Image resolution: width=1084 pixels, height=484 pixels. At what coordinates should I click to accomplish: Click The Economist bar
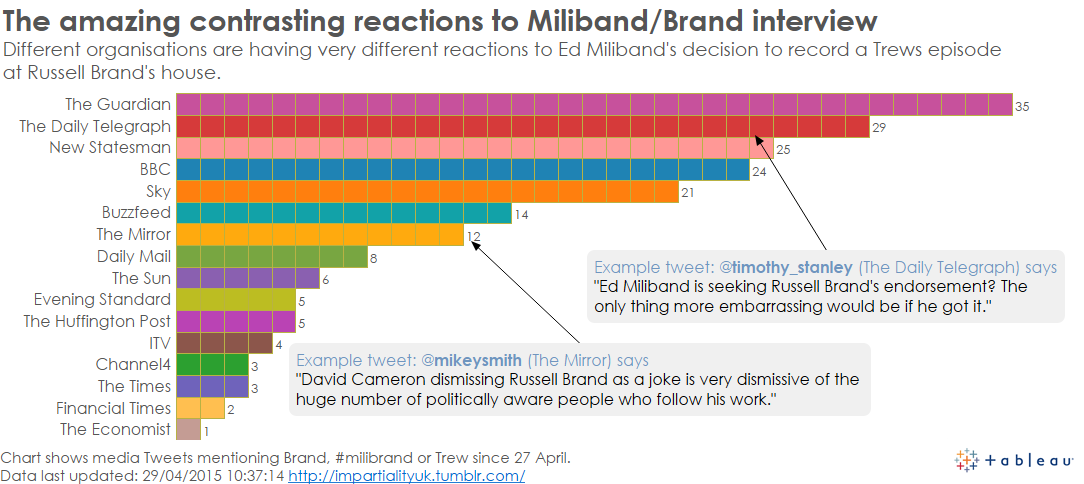[x=187, y=430]
